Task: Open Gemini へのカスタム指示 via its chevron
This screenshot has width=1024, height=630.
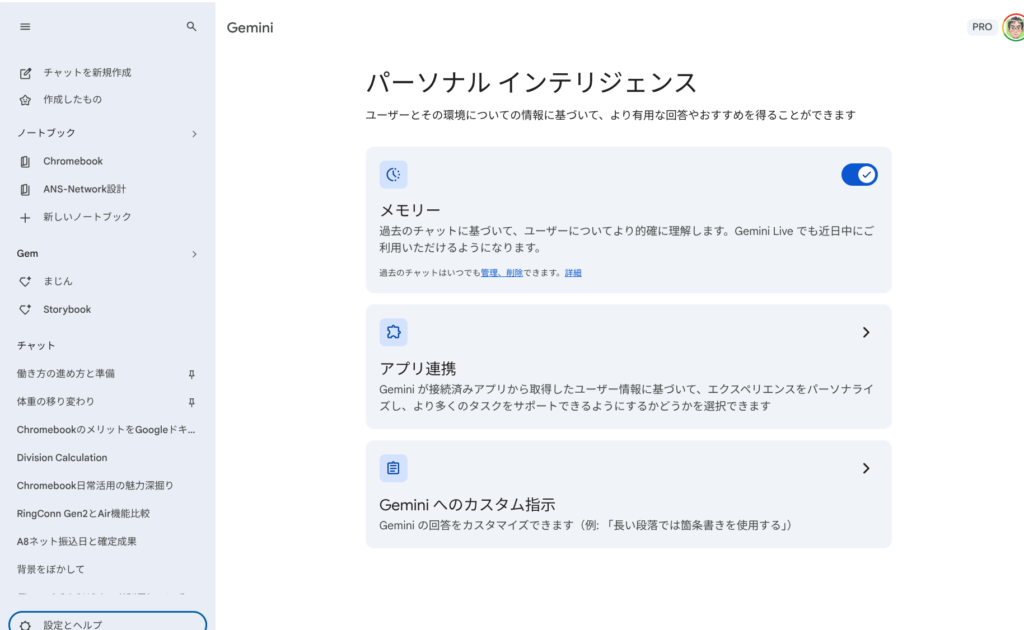Action: [866, 468]
